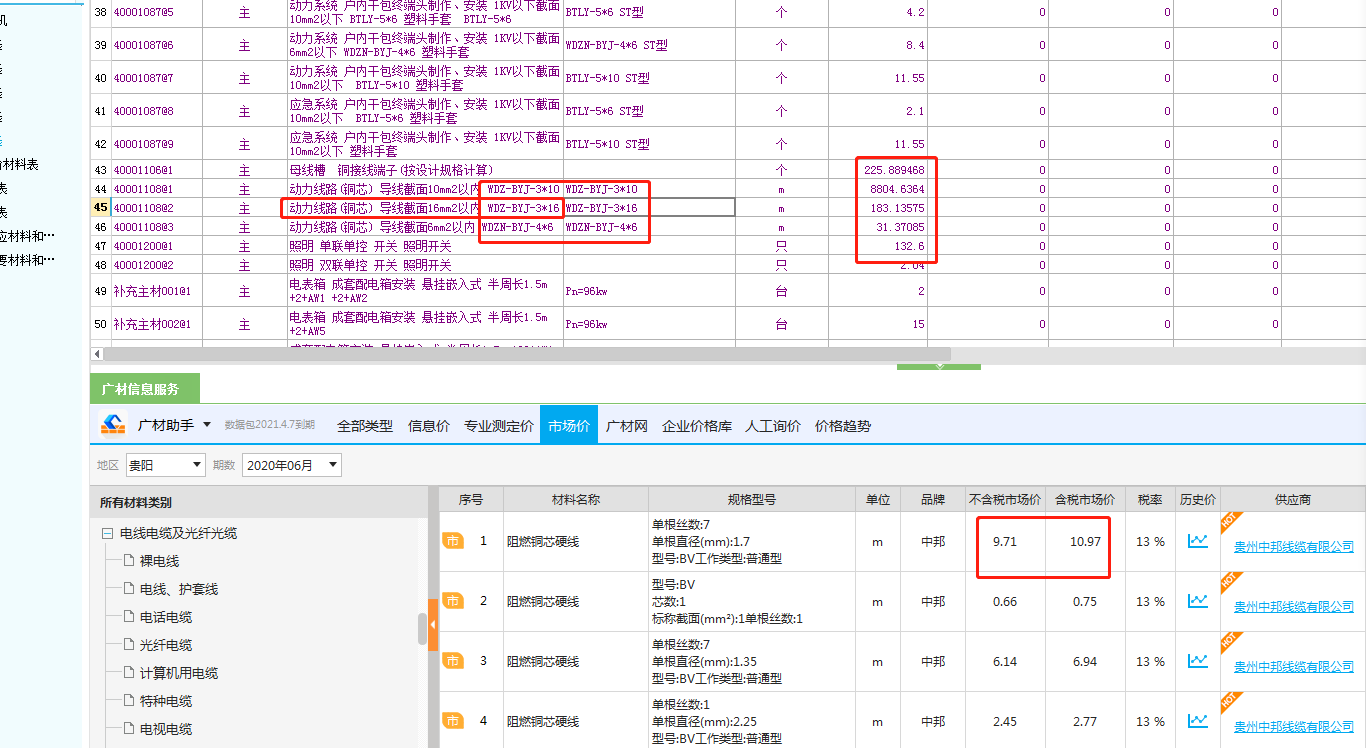Image resolution: width=1366 pixels, height=748 pixels.
Task: Select row number 45 in the materials table
Action: (100, 208)
